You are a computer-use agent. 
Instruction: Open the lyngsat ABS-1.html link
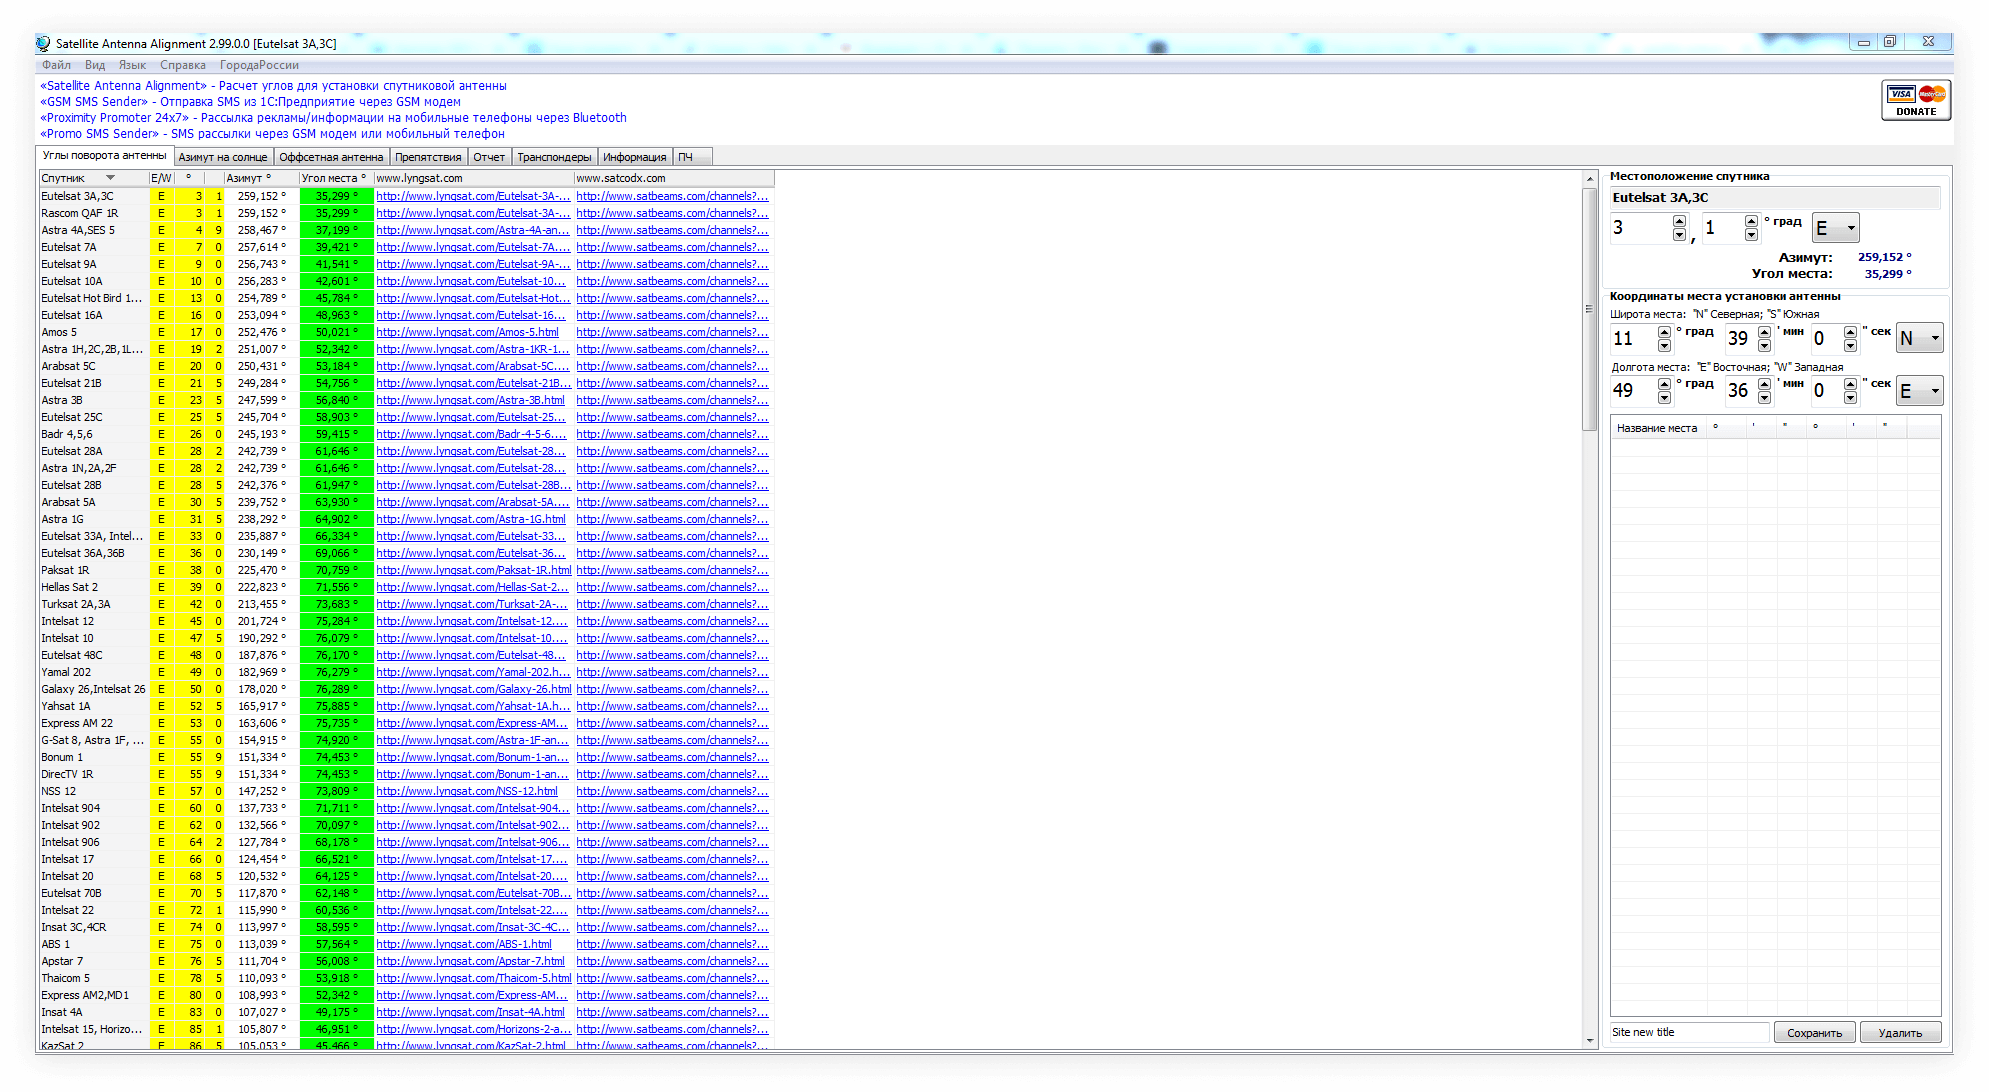[x=464, y=944]
